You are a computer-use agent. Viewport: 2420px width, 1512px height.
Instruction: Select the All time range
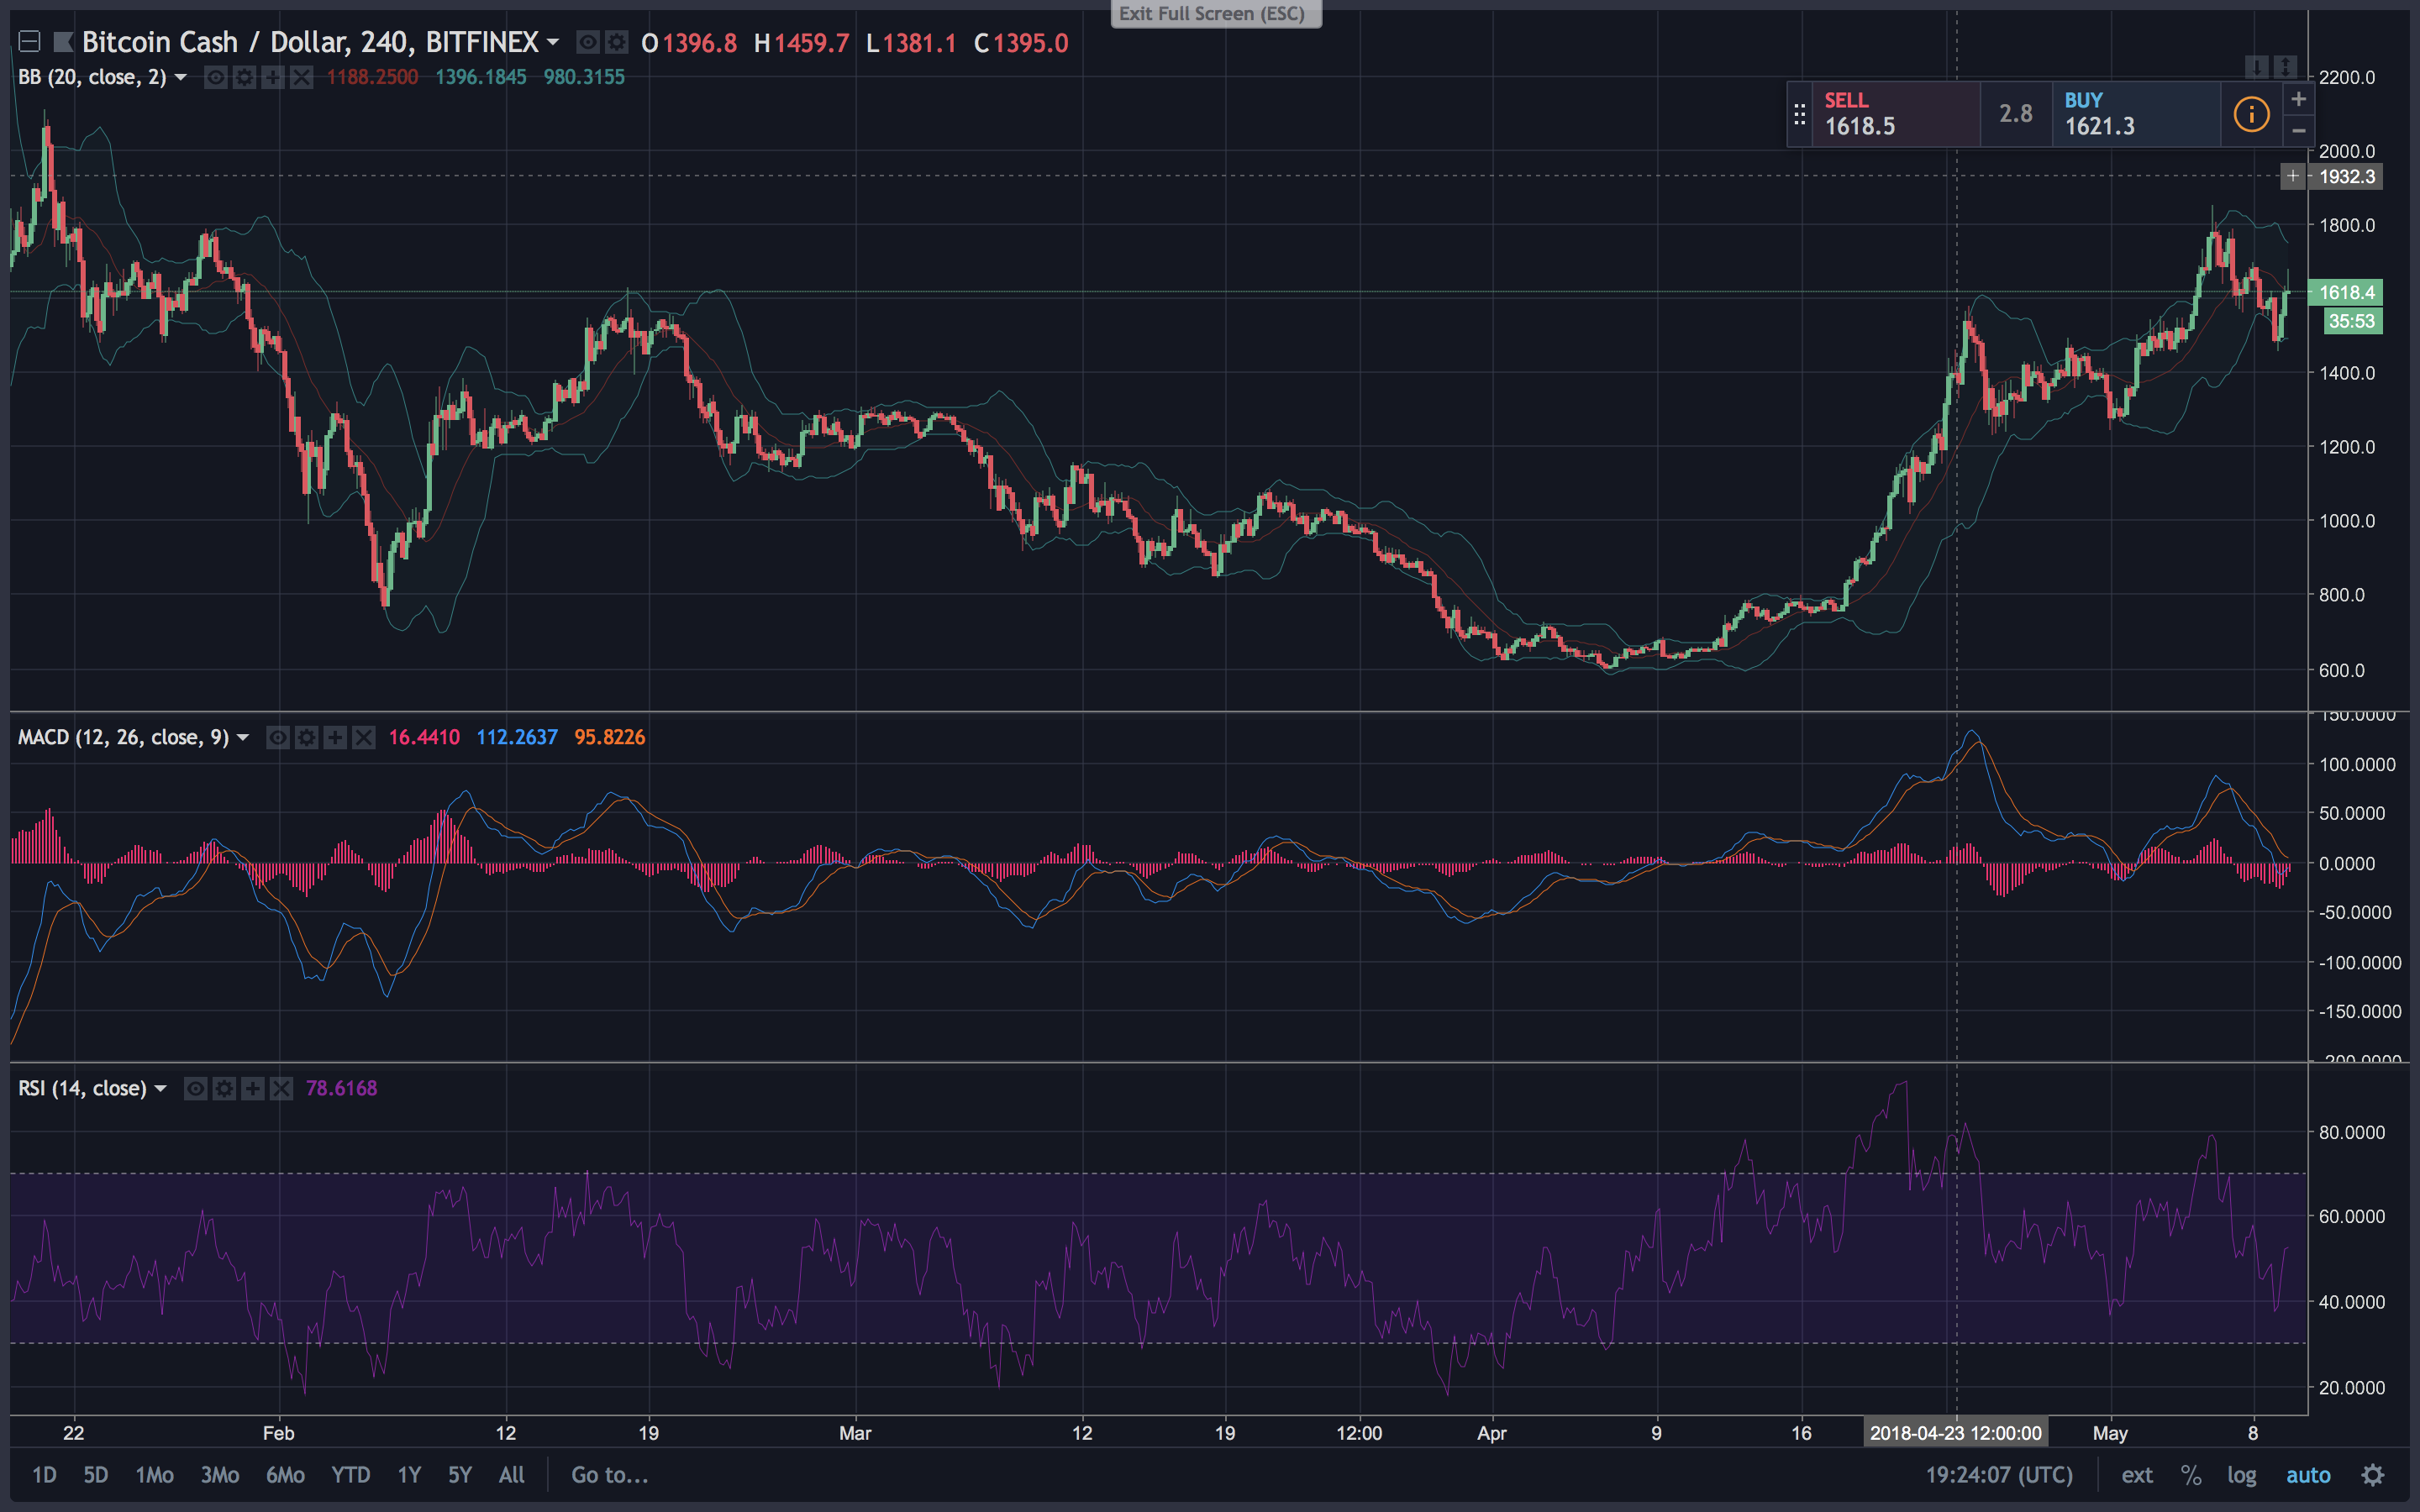pos(511,1475)
